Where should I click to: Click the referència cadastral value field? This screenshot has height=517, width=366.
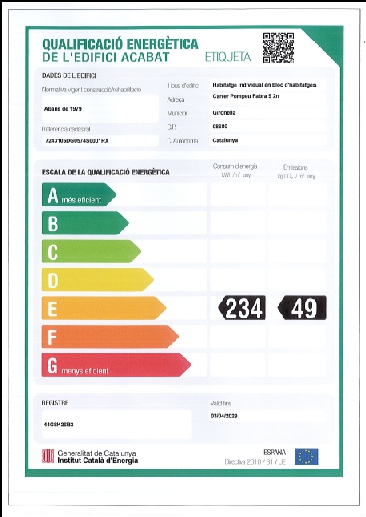[100, 141]
